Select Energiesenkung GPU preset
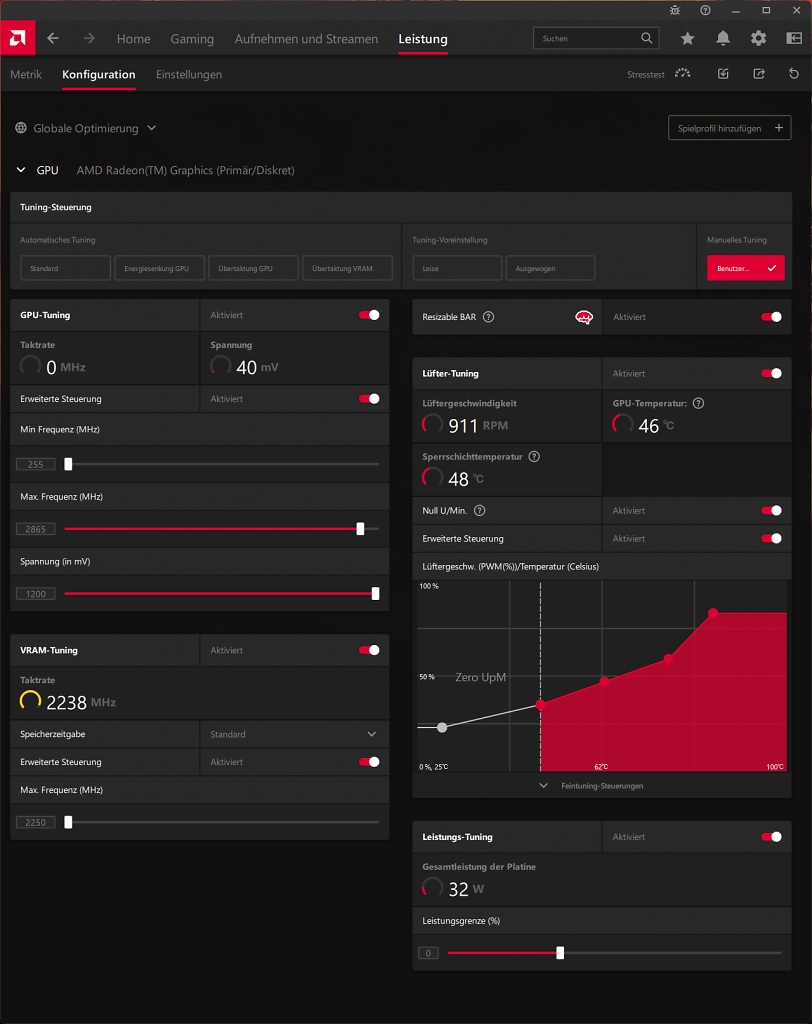The image size is (812, 1024). pyautogui.click(x=159, y=268)
